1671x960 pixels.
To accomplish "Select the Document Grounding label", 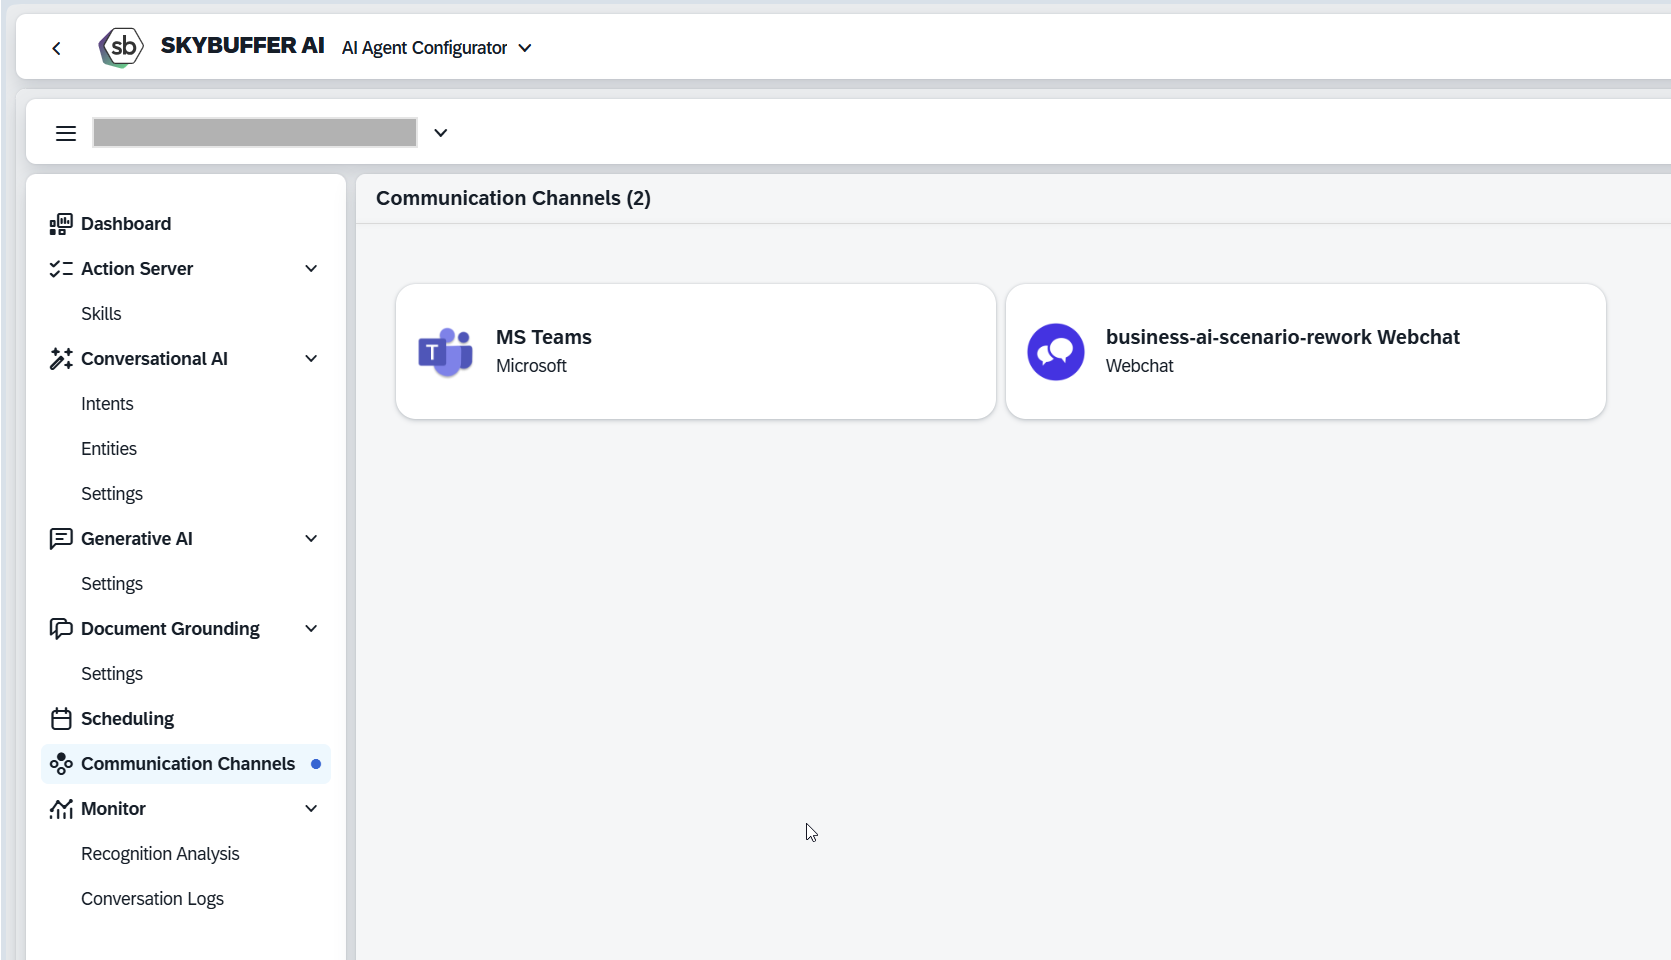I will pyautogui.click(x=170, y=629).
